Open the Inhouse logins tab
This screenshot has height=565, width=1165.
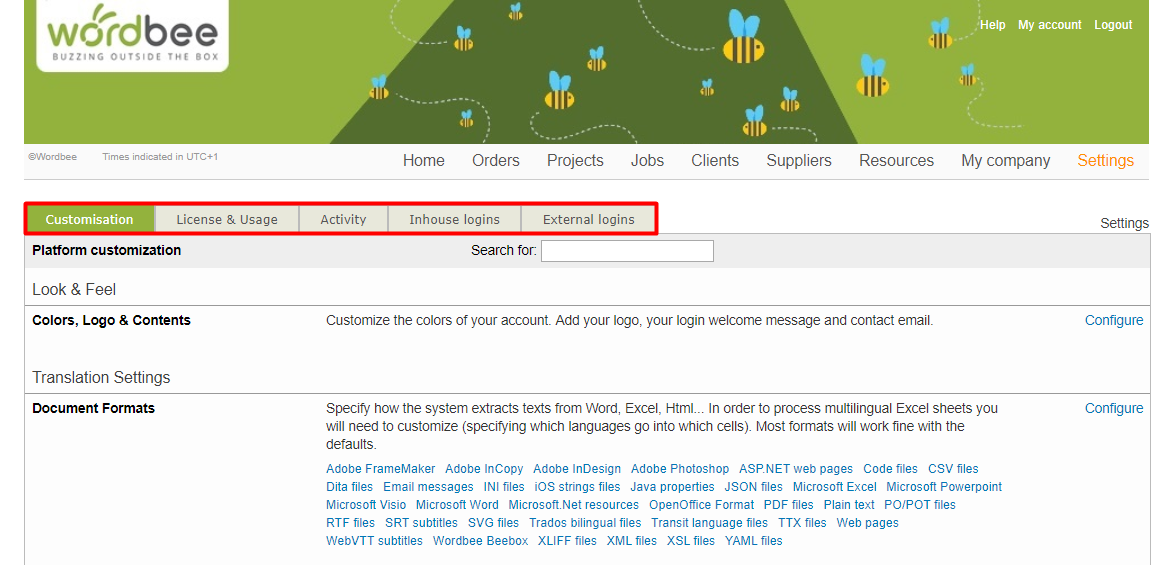pyautogui.click(x=454, y=219)
